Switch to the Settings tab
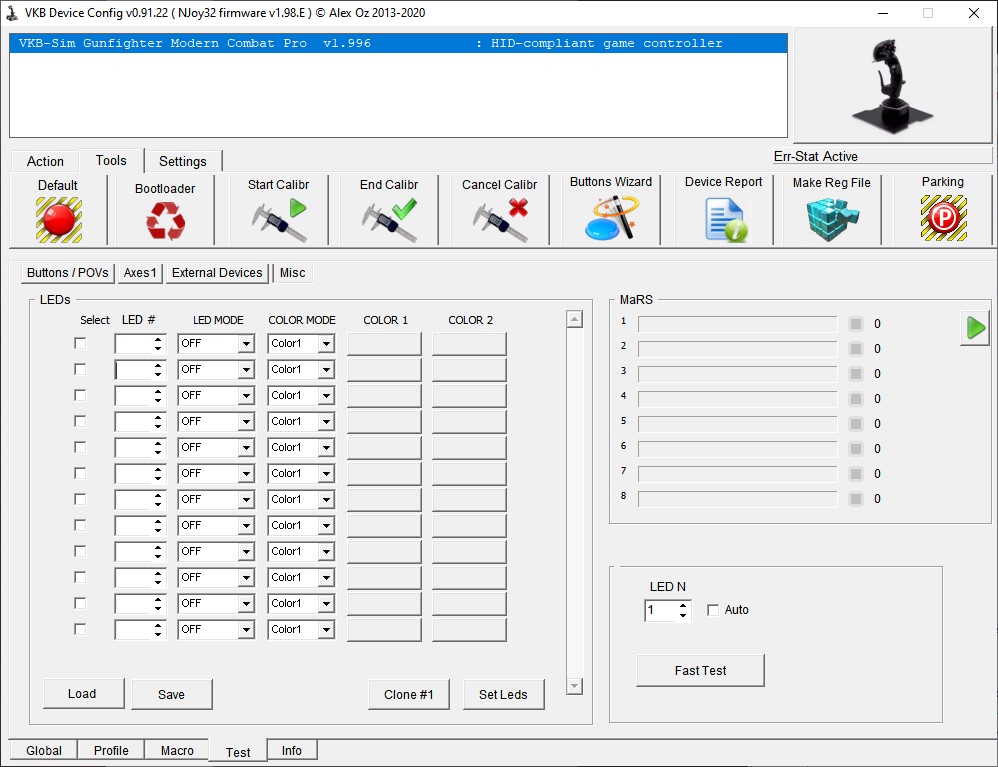This screenshot has height=767, width=998. click(183, 162)
